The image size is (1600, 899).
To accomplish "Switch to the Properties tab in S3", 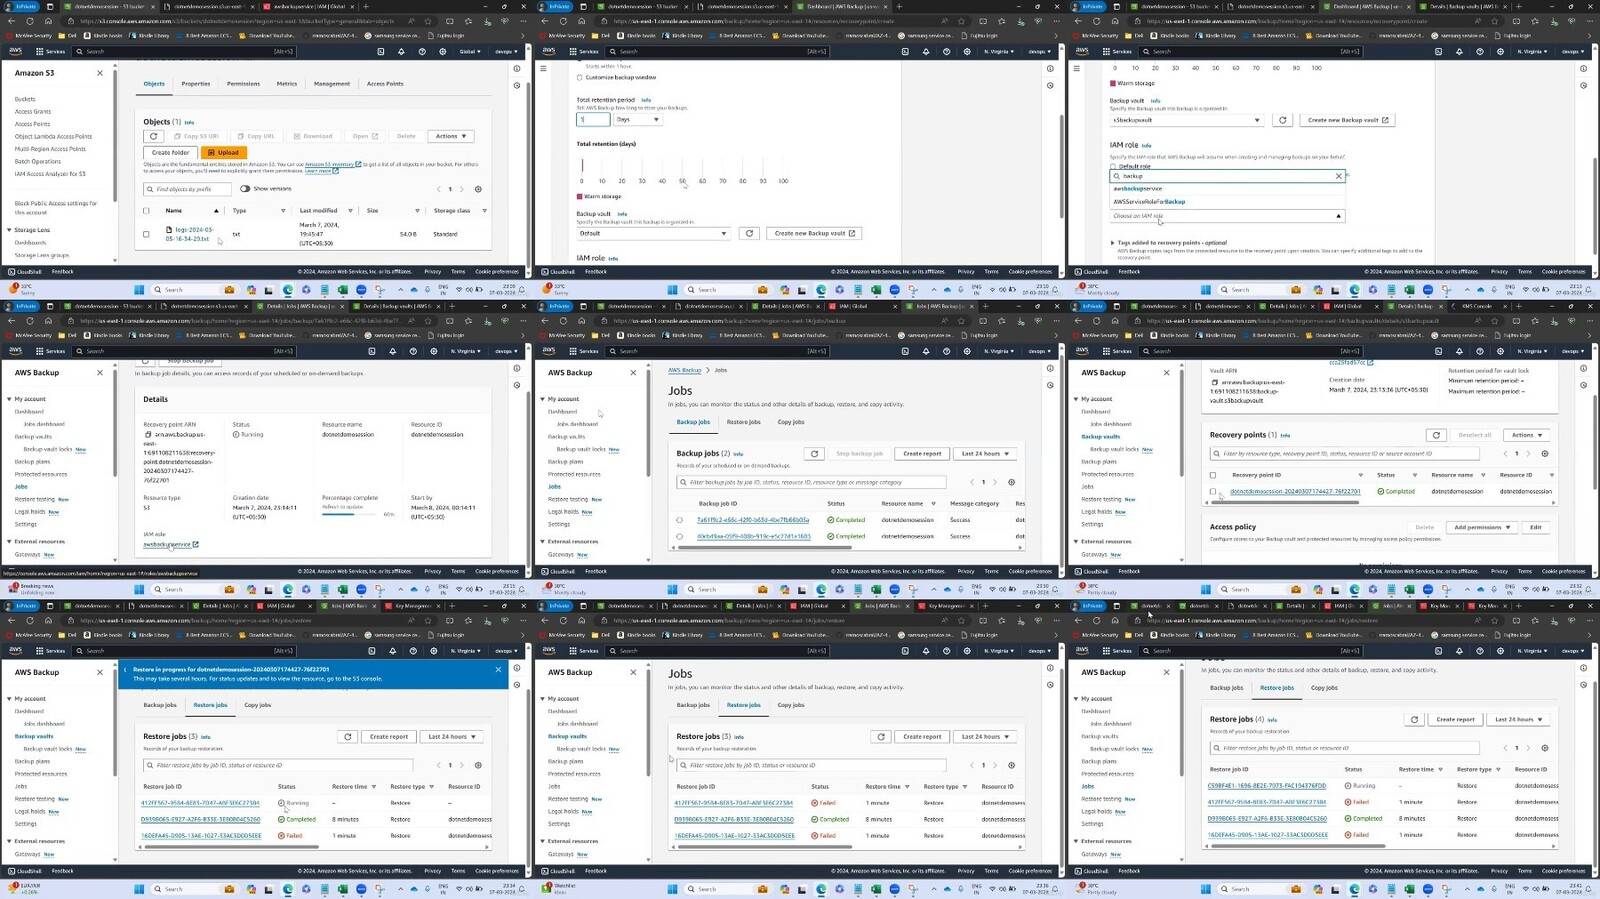I will [x=196, y=84].
